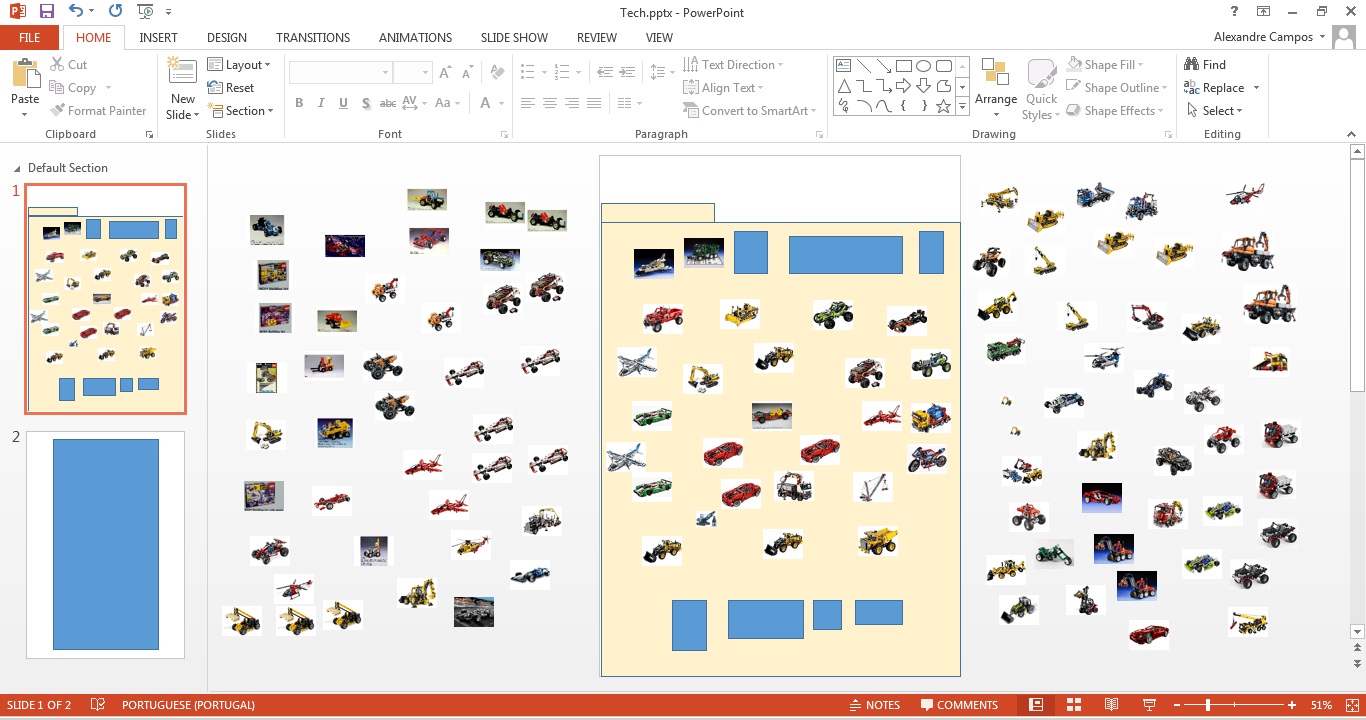The width and height of the screenshot is (1366, 720).
Task: Select the right block arrow shape
Action: click(903, 85)
